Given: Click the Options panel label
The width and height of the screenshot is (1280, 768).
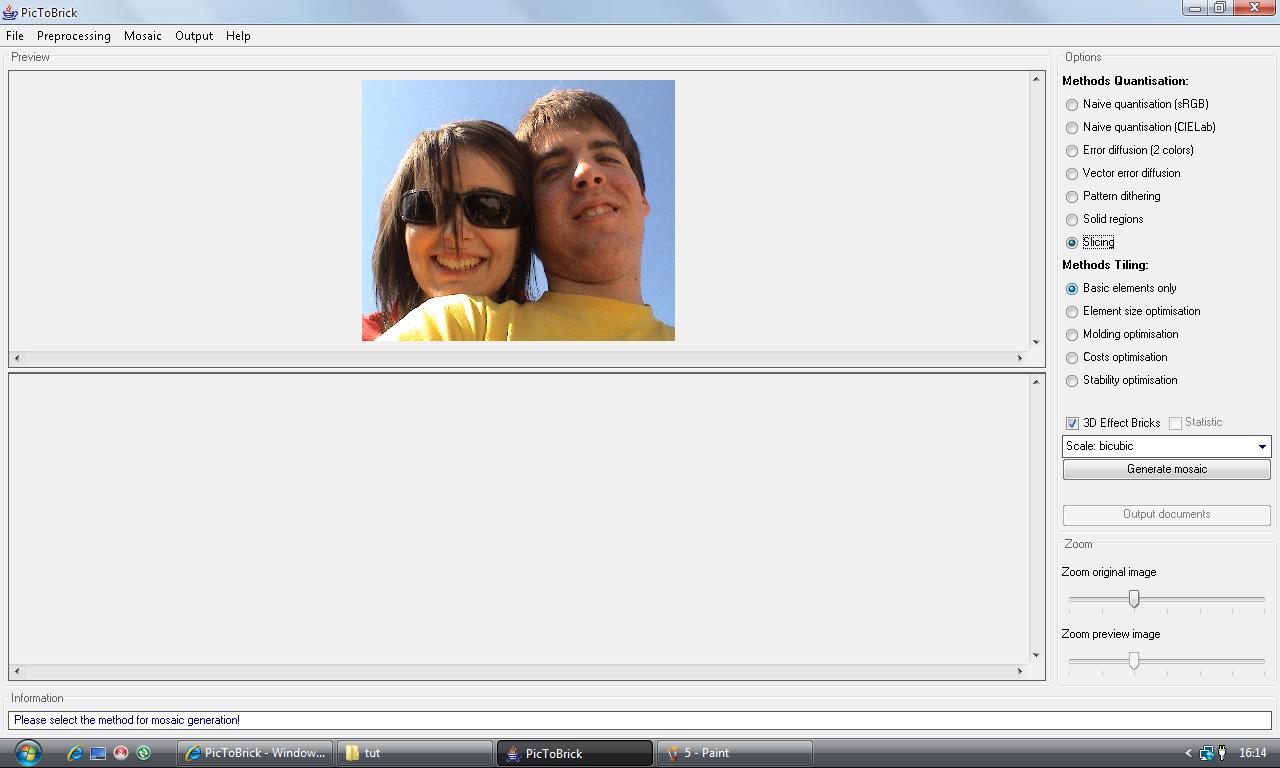Looking at the screenshot, I should point(1083,57).
